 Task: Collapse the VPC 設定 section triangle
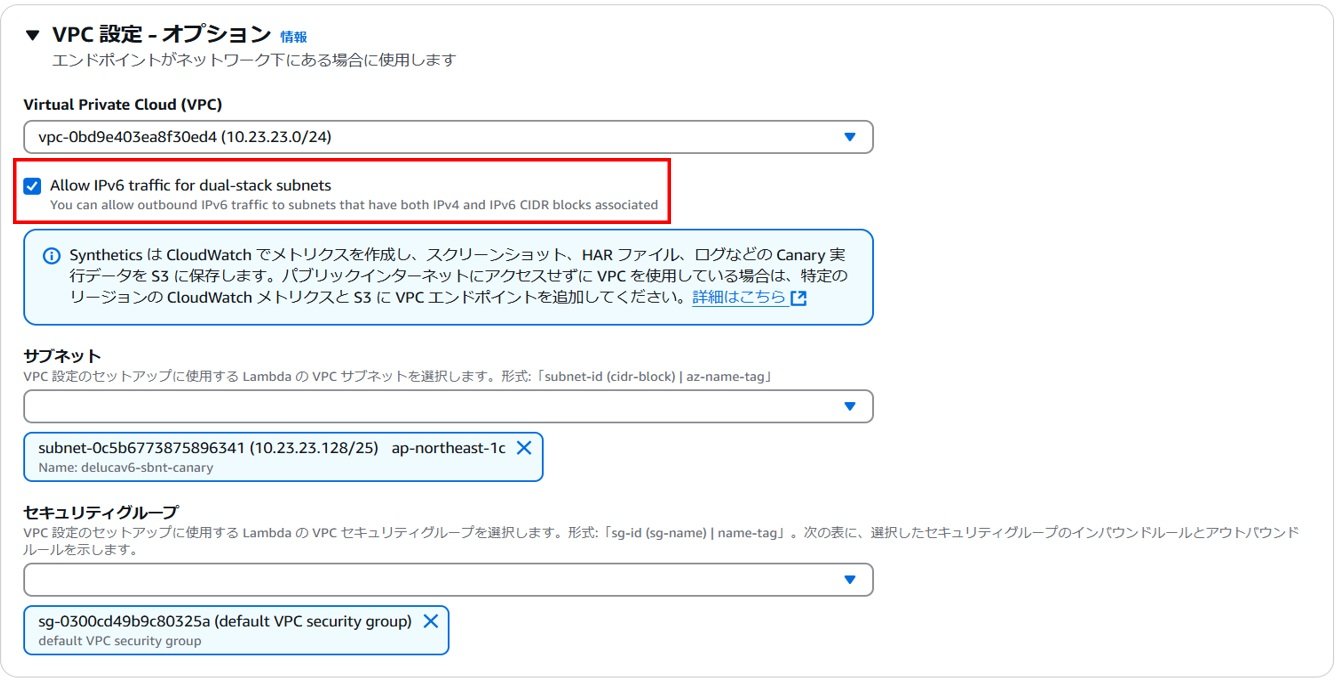tap(33, 35)
